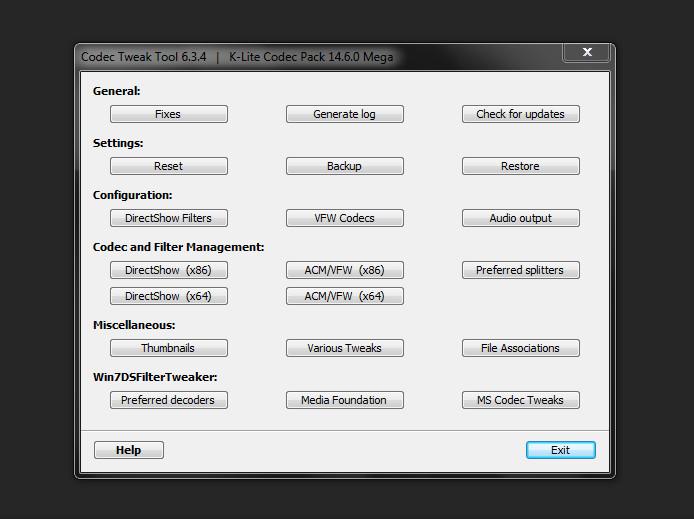Check for updates
The width and height of the screenshot is (694, 519).
click(520, 114)
